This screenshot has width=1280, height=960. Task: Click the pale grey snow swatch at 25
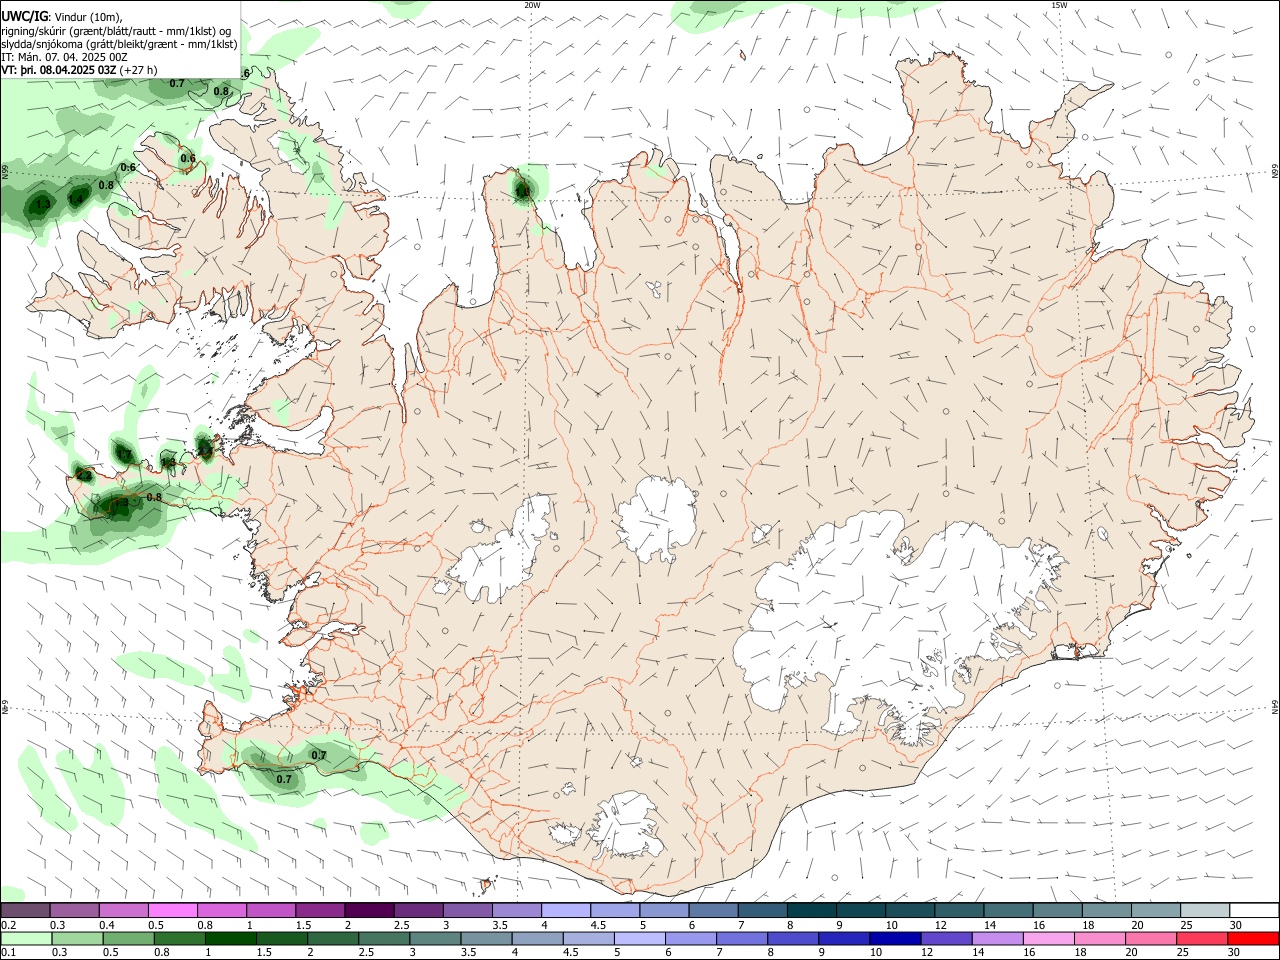click(x=1204, y=911)
